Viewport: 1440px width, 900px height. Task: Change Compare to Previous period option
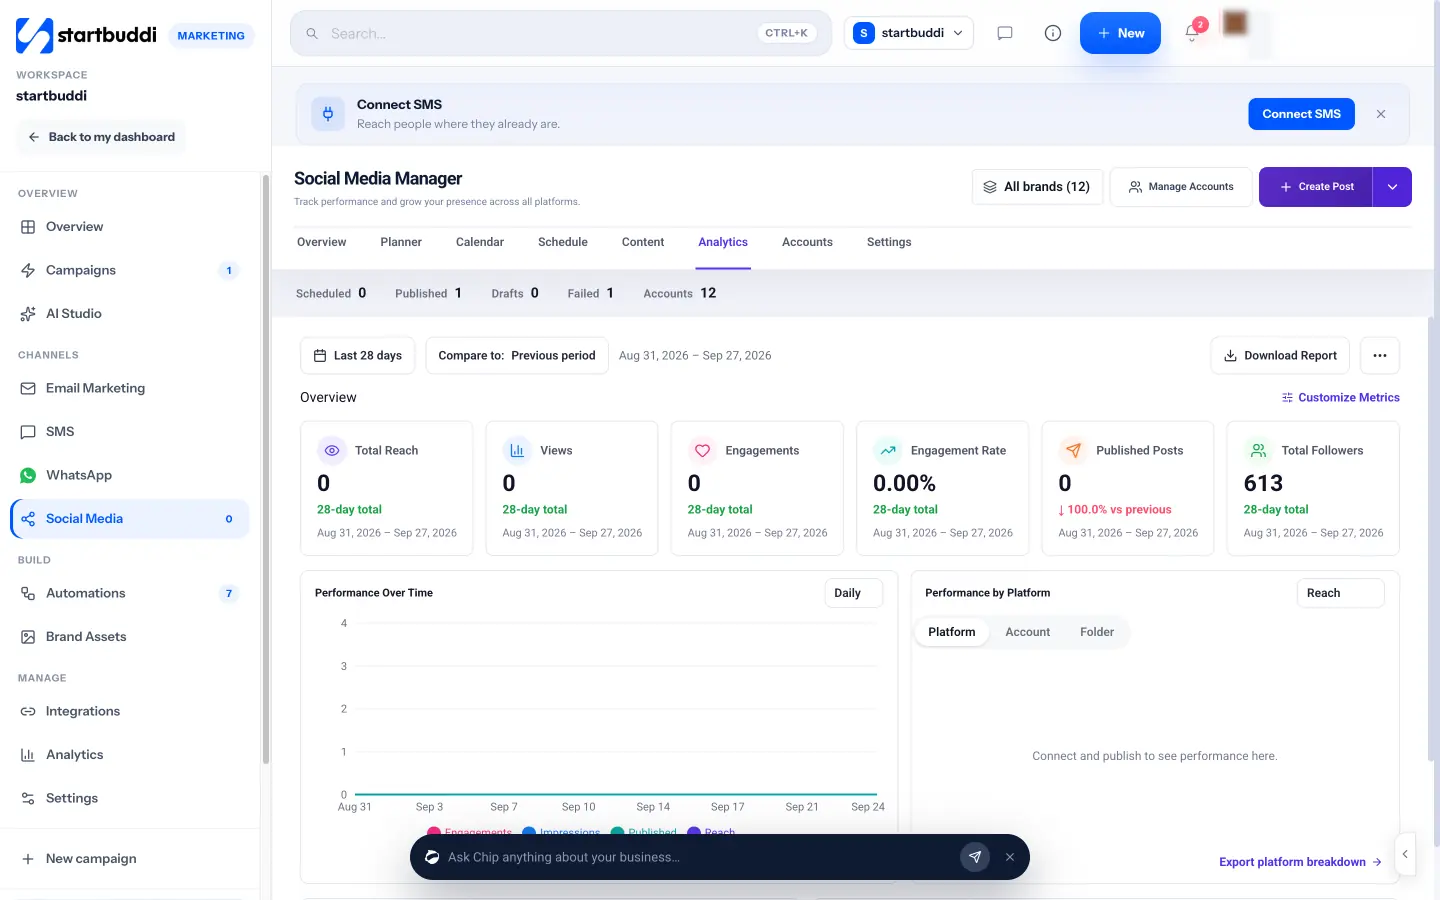pos(517,356)
